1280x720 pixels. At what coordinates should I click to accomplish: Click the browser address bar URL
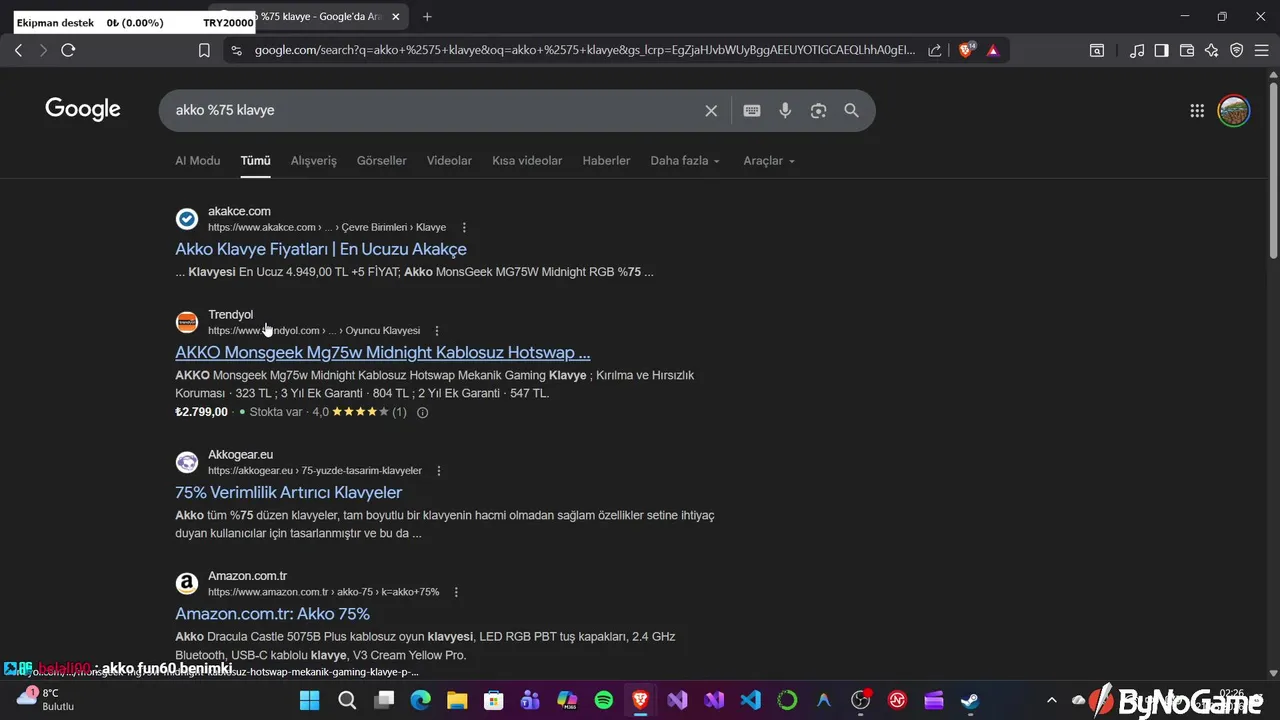(584, 50)
